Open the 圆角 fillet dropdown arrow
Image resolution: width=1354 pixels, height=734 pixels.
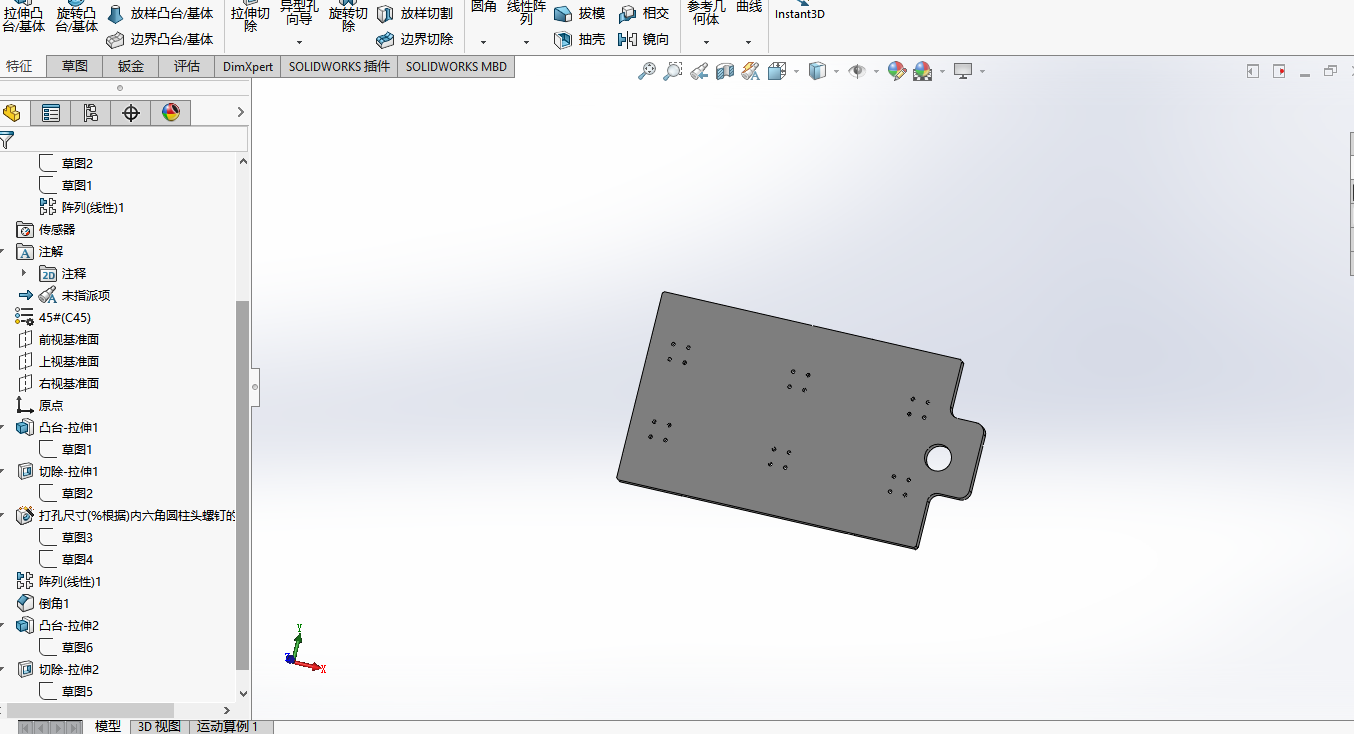click(483, 43)
